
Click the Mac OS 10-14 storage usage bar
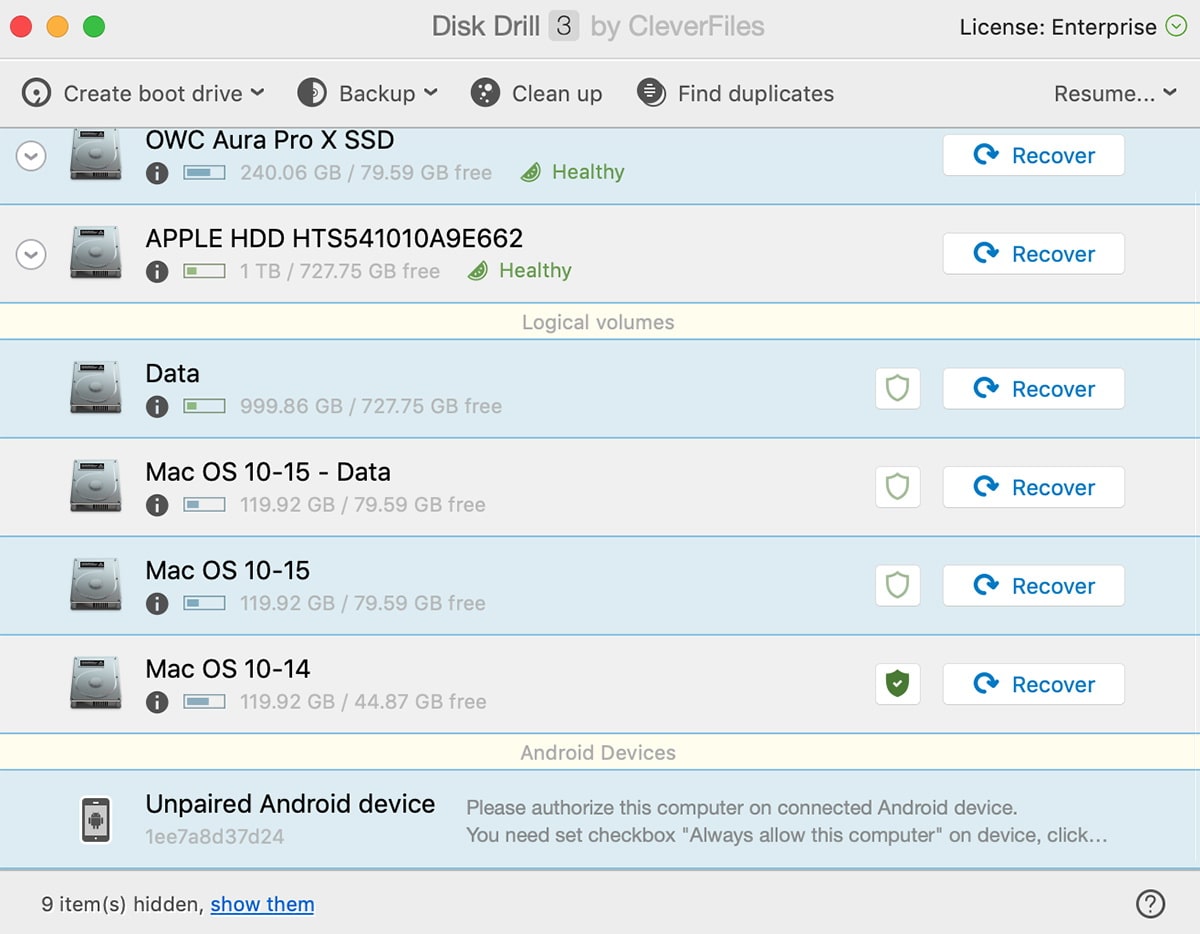tap(204, 702)
